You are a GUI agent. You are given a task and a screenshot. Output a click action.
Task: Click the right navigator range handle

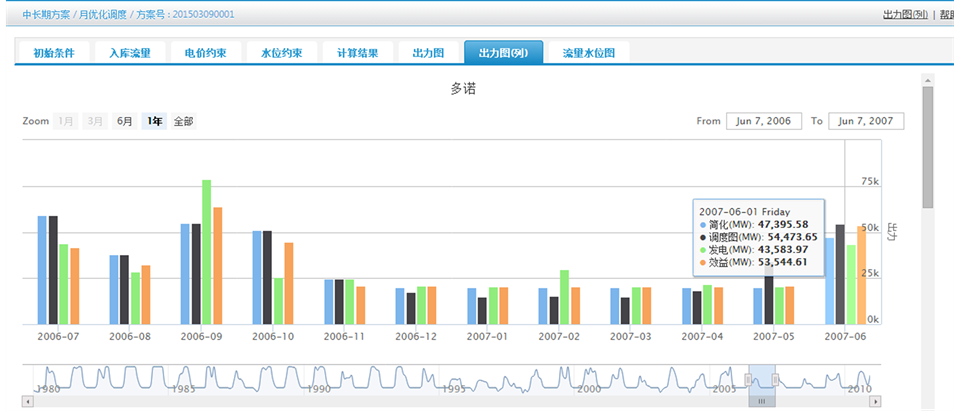point(775,379)
